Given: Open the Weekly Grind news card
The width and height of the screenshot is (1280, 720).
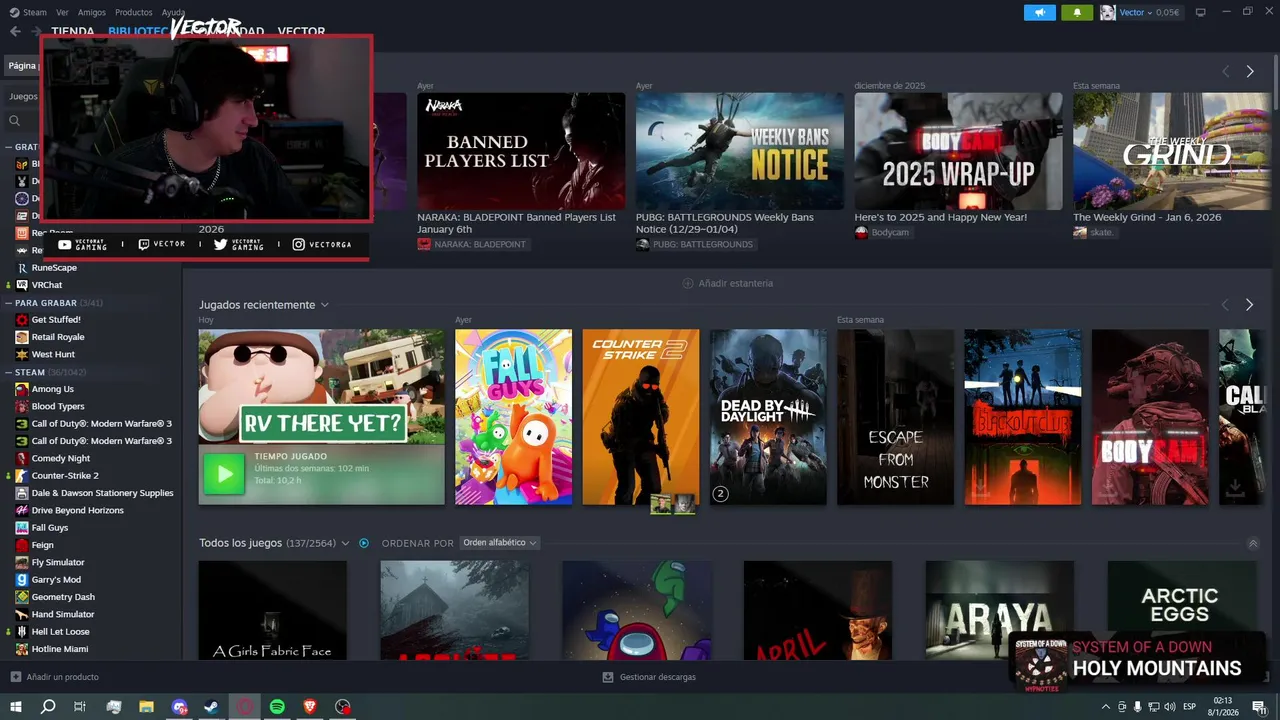Looking at the screenshot, I should 1172,151.
